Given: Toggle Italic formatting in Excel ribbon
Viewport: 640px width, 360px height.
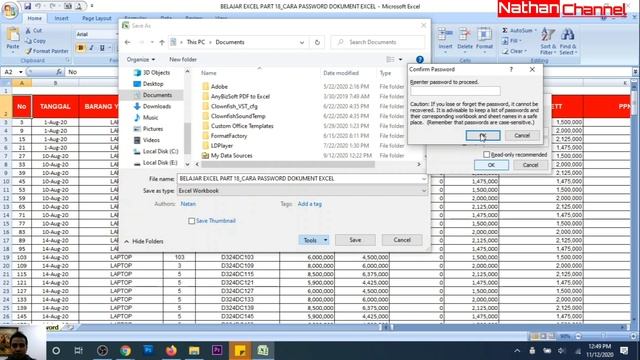Looking at the screenshot, I should point(91,48).
